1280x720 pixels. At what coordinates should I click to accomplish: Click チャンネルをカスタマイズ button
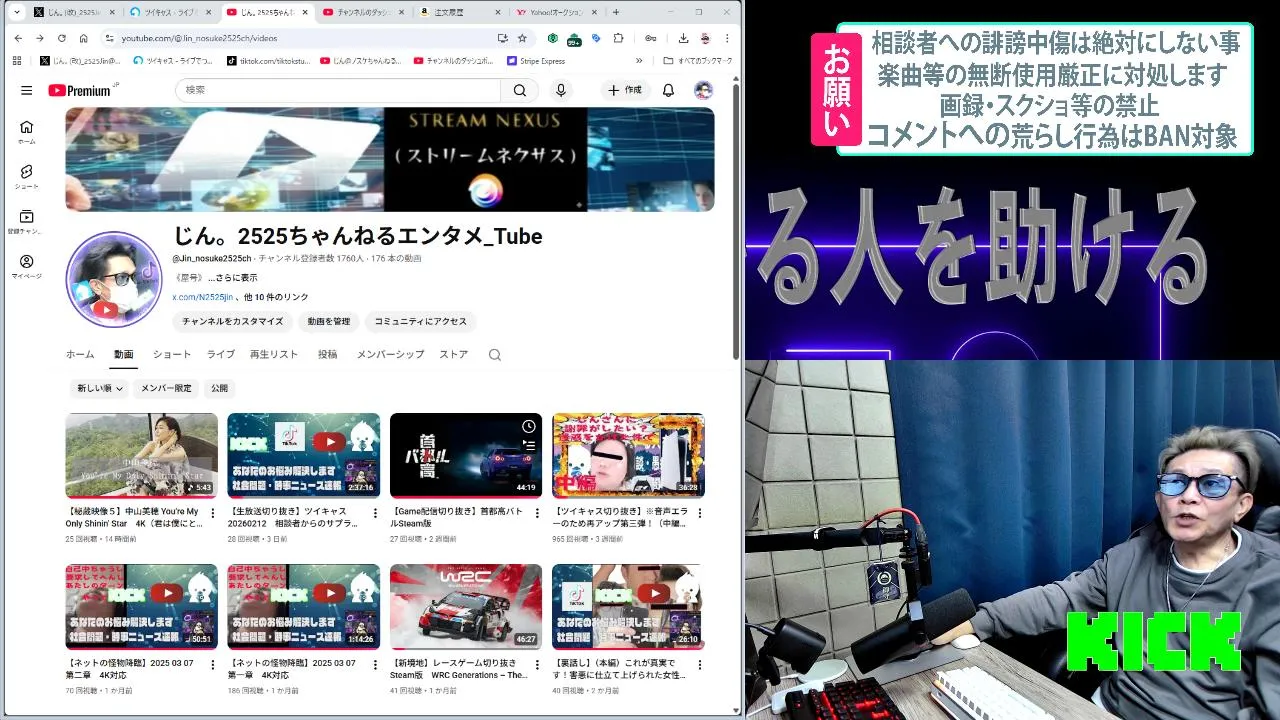(x=232, y=322)
